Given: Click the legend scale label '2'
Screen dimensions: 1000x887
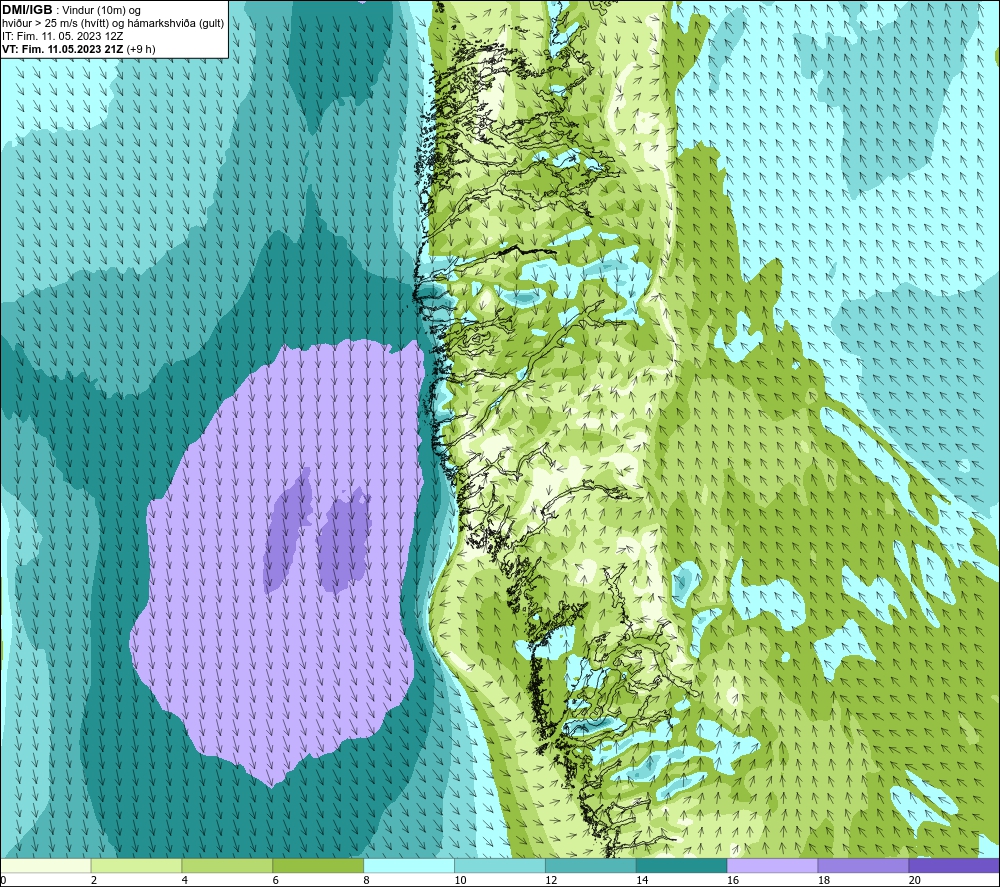Looking at the screenshot, I should coord(94,880).
